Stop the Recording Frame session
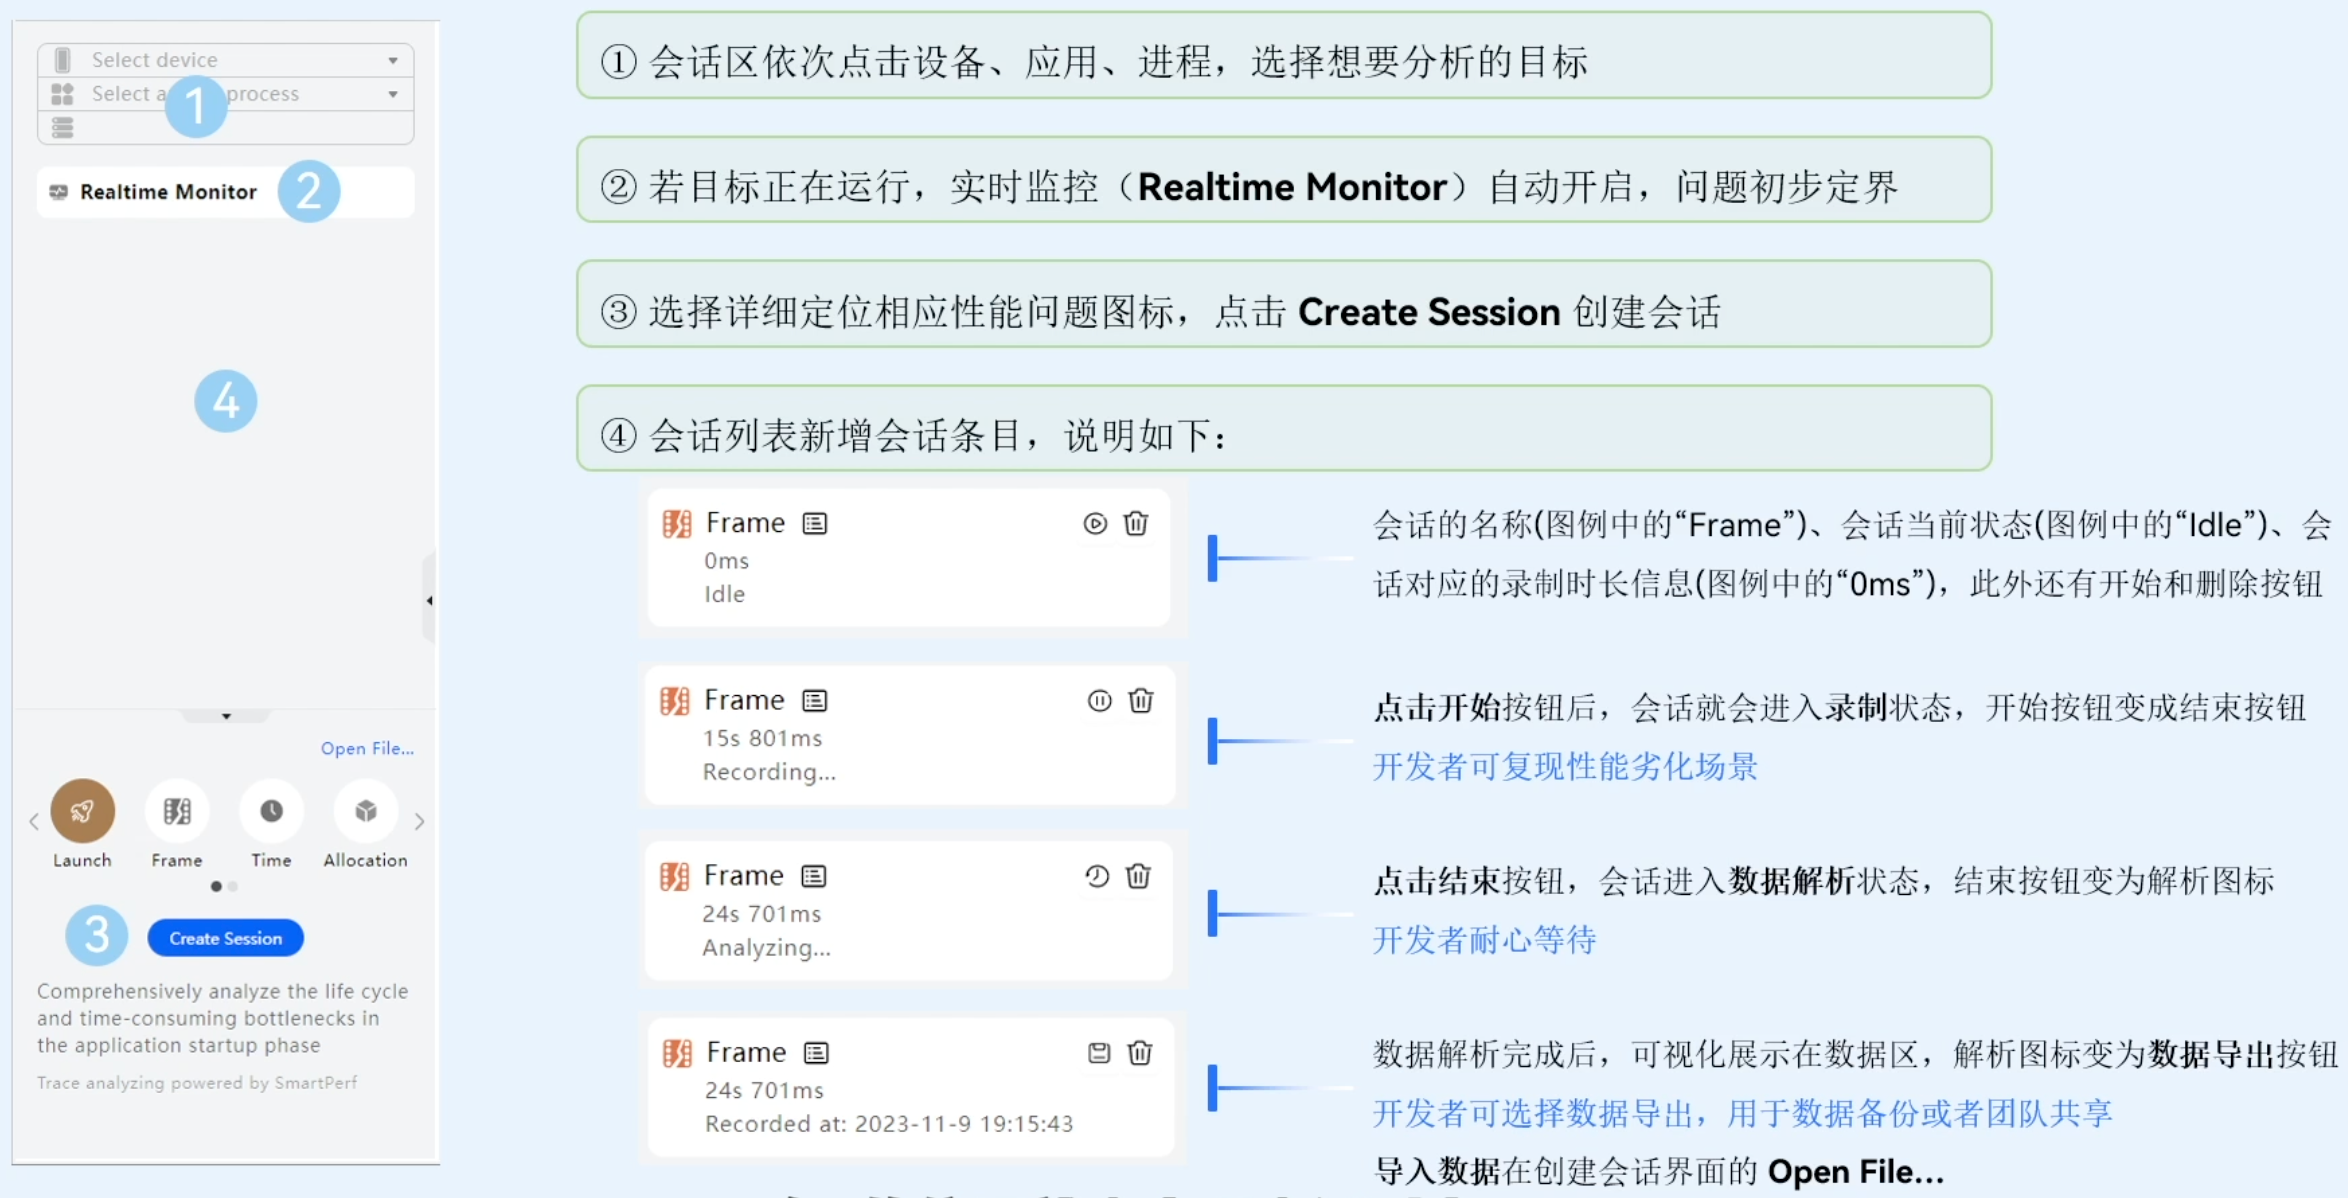The image size is (2348, 1198). [1099, 701]
